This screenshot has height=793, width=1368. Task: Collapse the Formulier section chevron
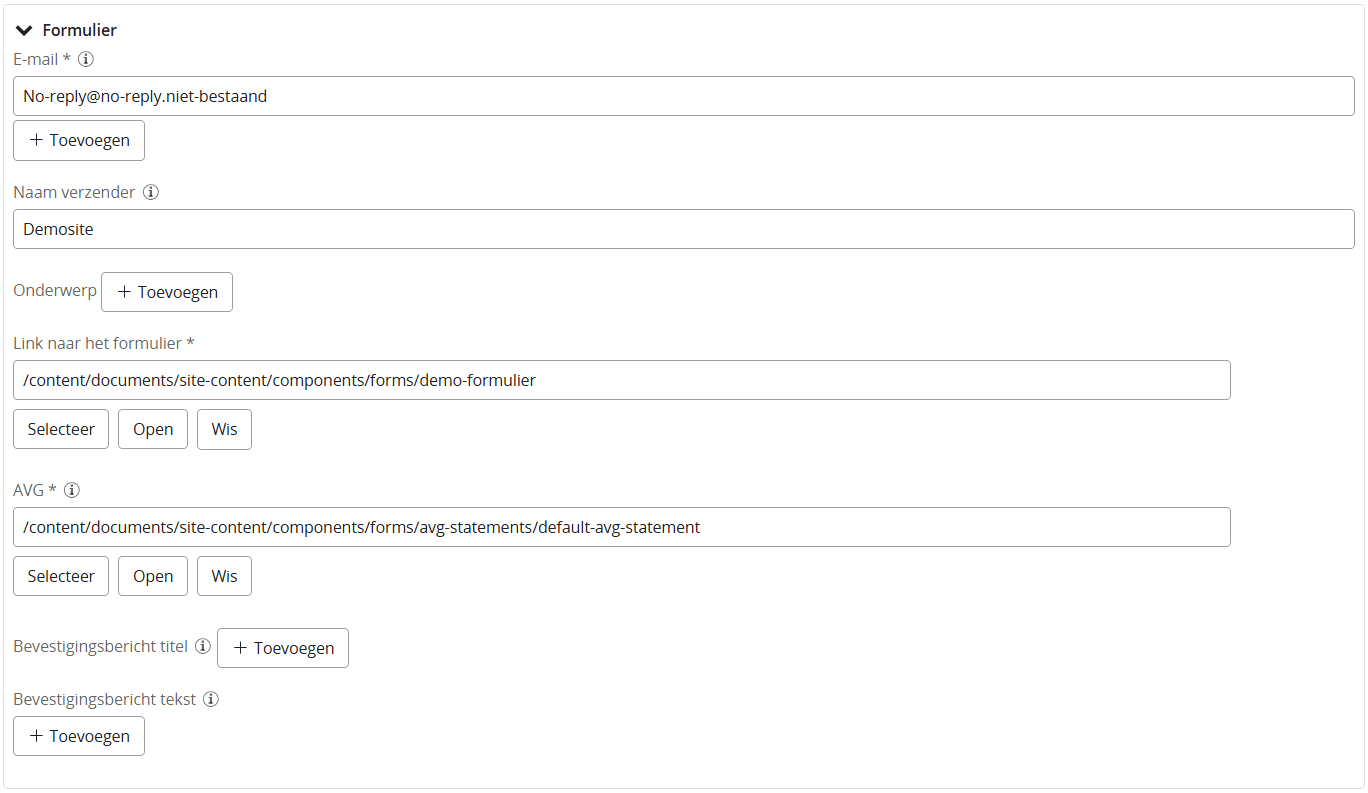click(x=25, y=30)
